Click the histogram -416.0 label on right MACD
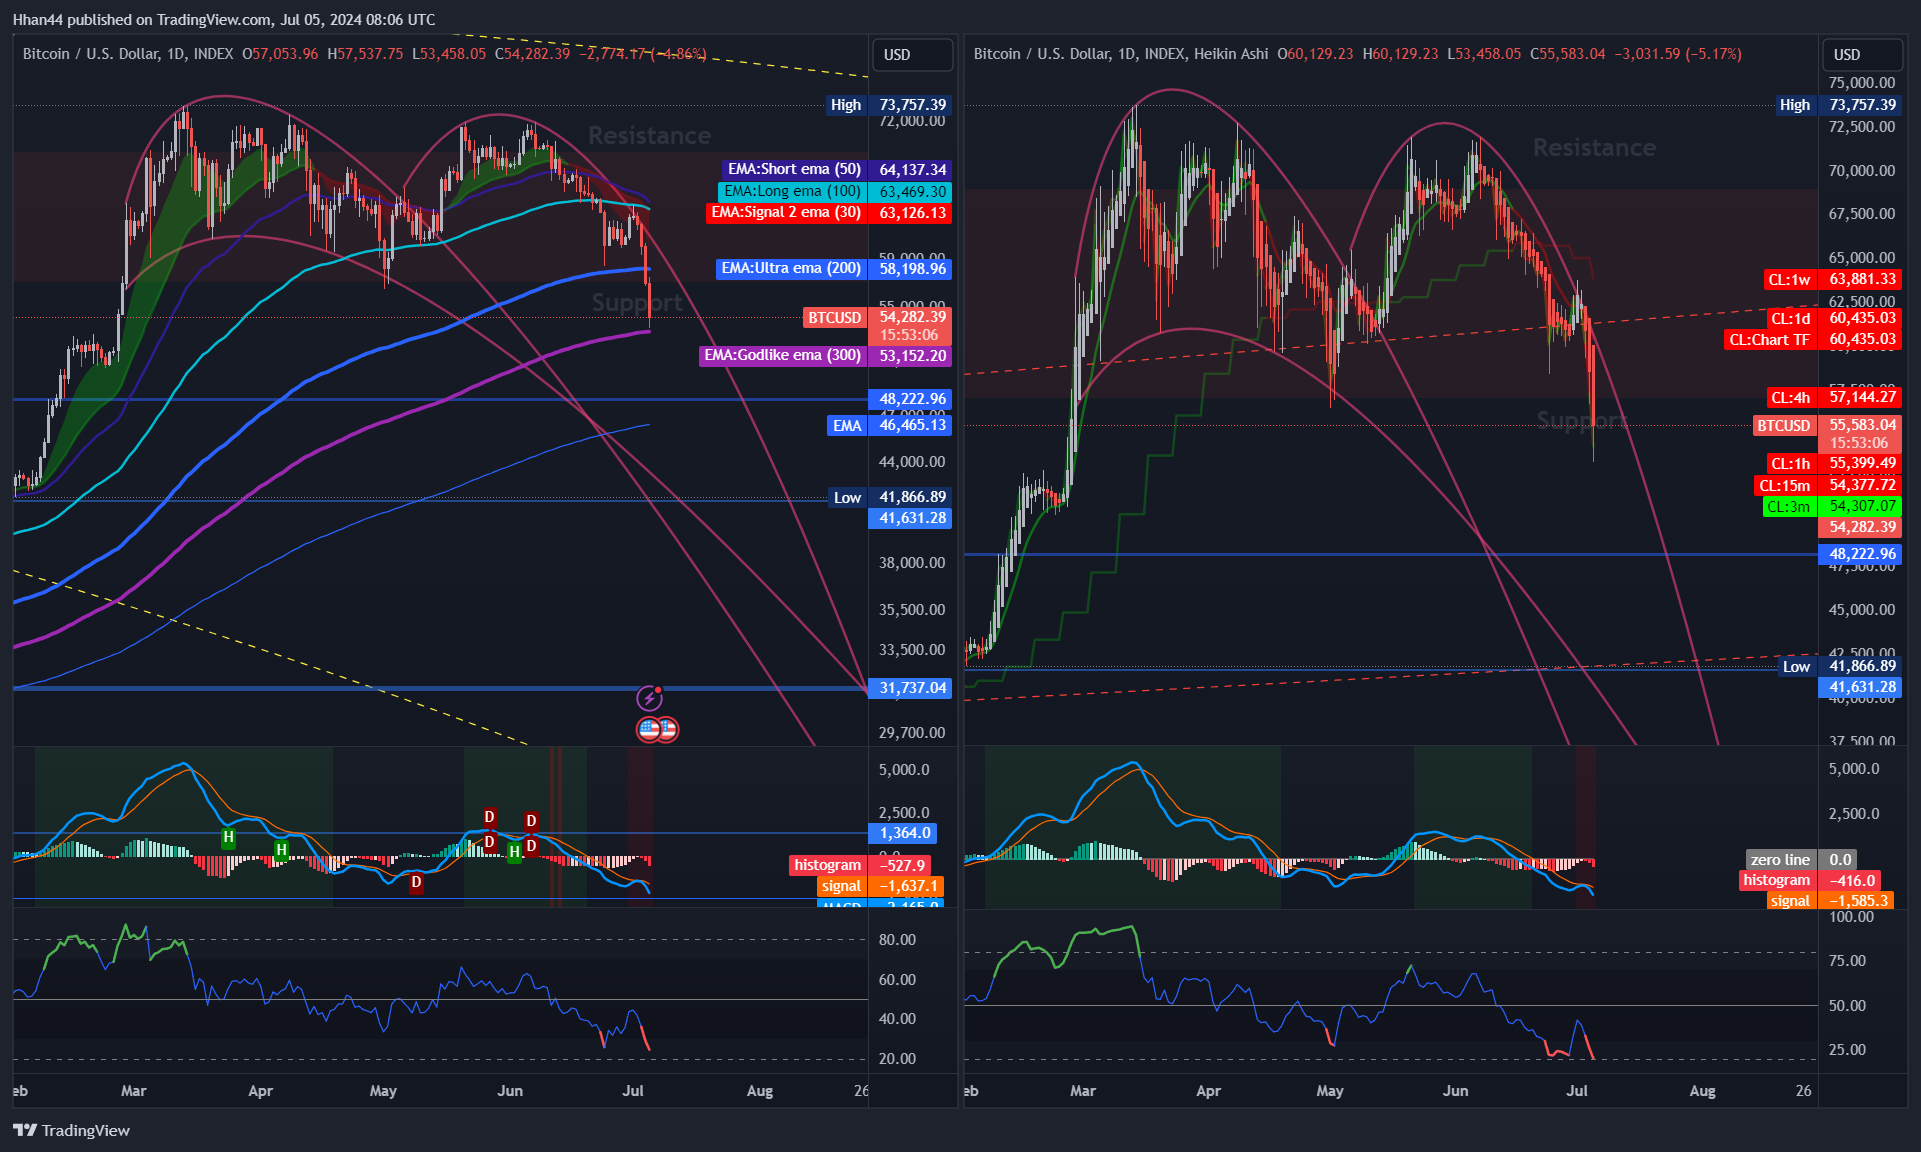Image resolution: width=1921 pixels, height=1152 pixels. [x=1810, y=880]
